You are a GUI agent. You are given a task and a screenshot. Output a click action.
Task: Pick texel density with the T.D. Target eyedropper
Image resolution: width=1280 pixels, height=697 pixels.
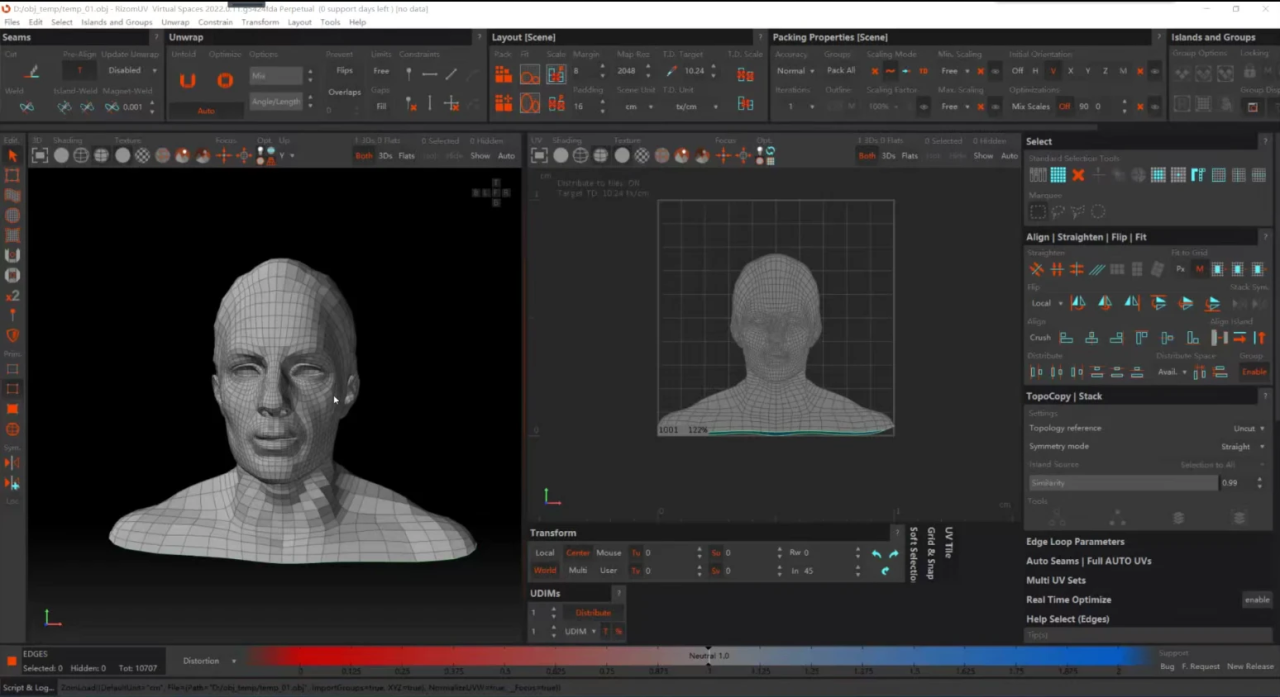(x=672, y=71)
